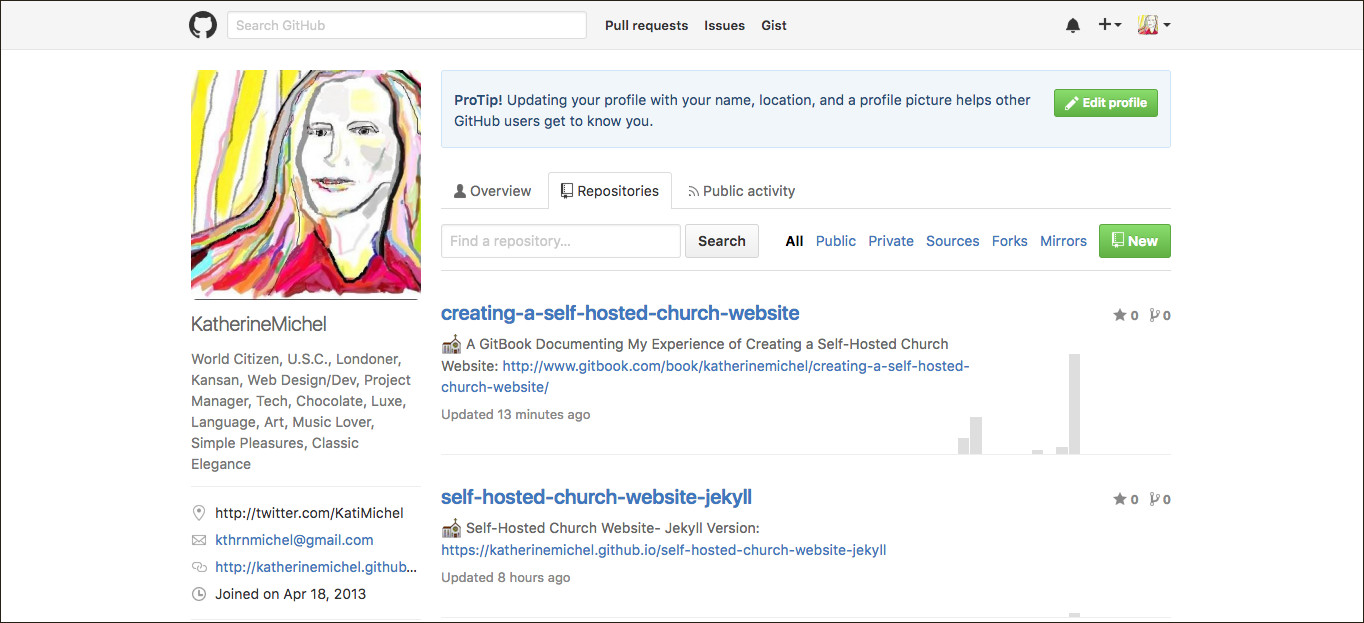The height and width of the screenshot is (623, 1364).
Task: Switch to the Overview tab
Action: (492, 191)
